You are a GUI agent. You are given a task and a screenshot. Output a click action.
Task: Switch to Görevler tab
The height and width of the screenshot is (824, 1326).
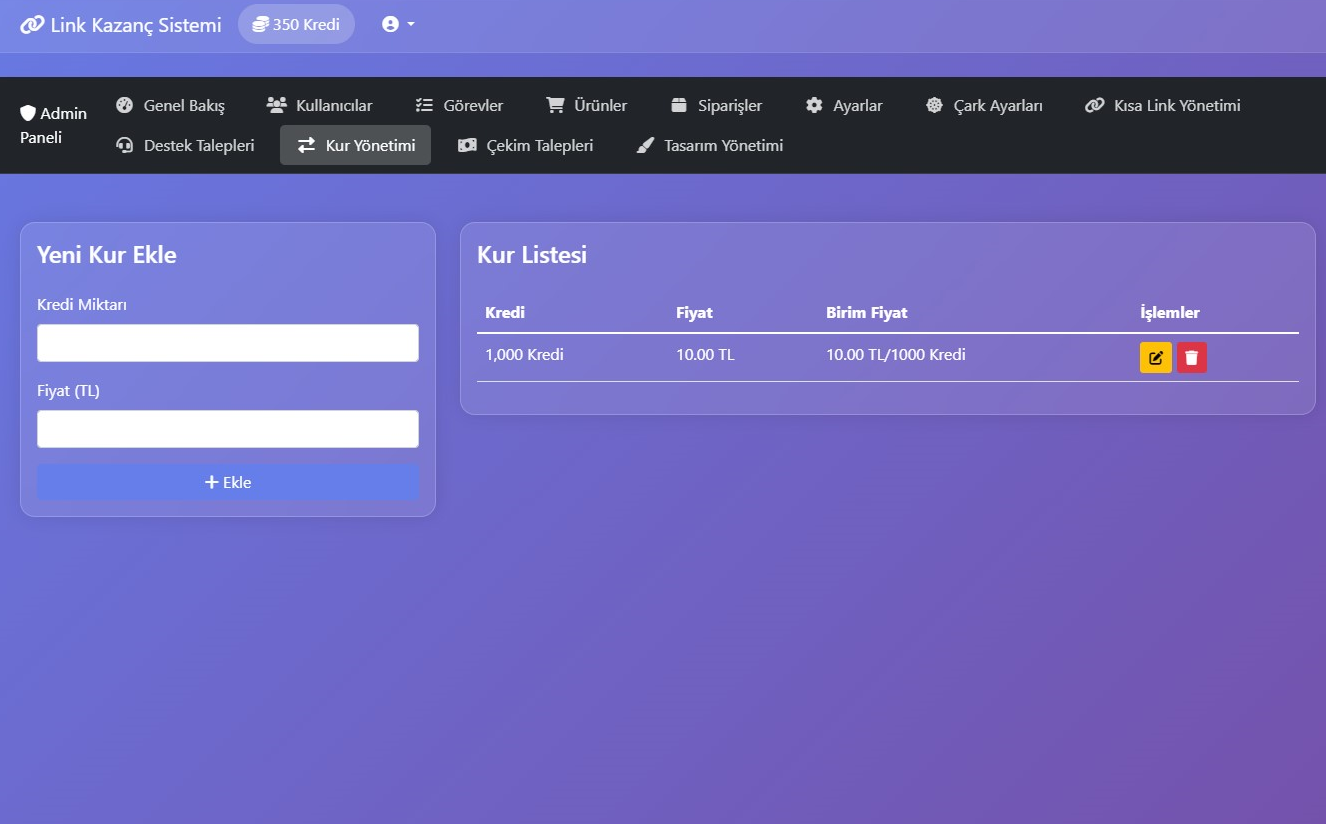[x=459, y=105]
